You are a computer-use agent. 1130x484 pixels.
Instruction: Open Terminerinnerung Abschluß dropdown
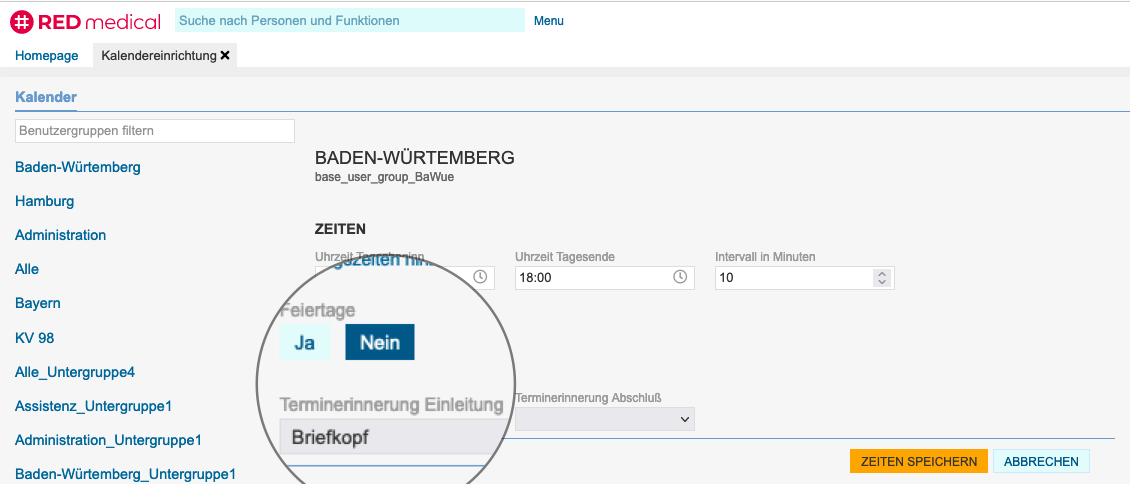(x=604, y=419)
